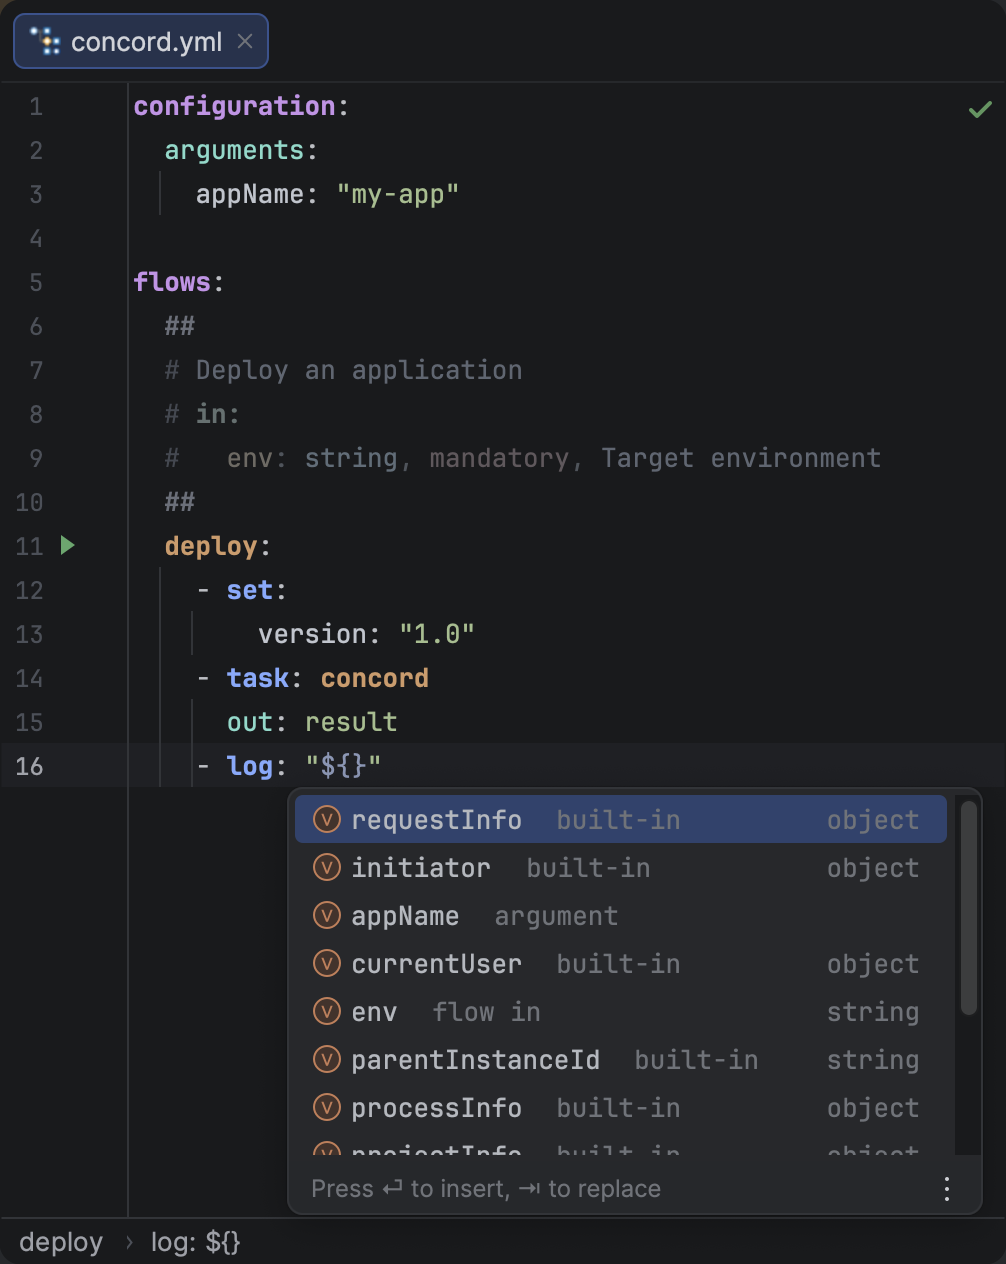
Task: Click the green run gutter icon beside deploy
Action: pyautogui.click(x=68, y=545)
